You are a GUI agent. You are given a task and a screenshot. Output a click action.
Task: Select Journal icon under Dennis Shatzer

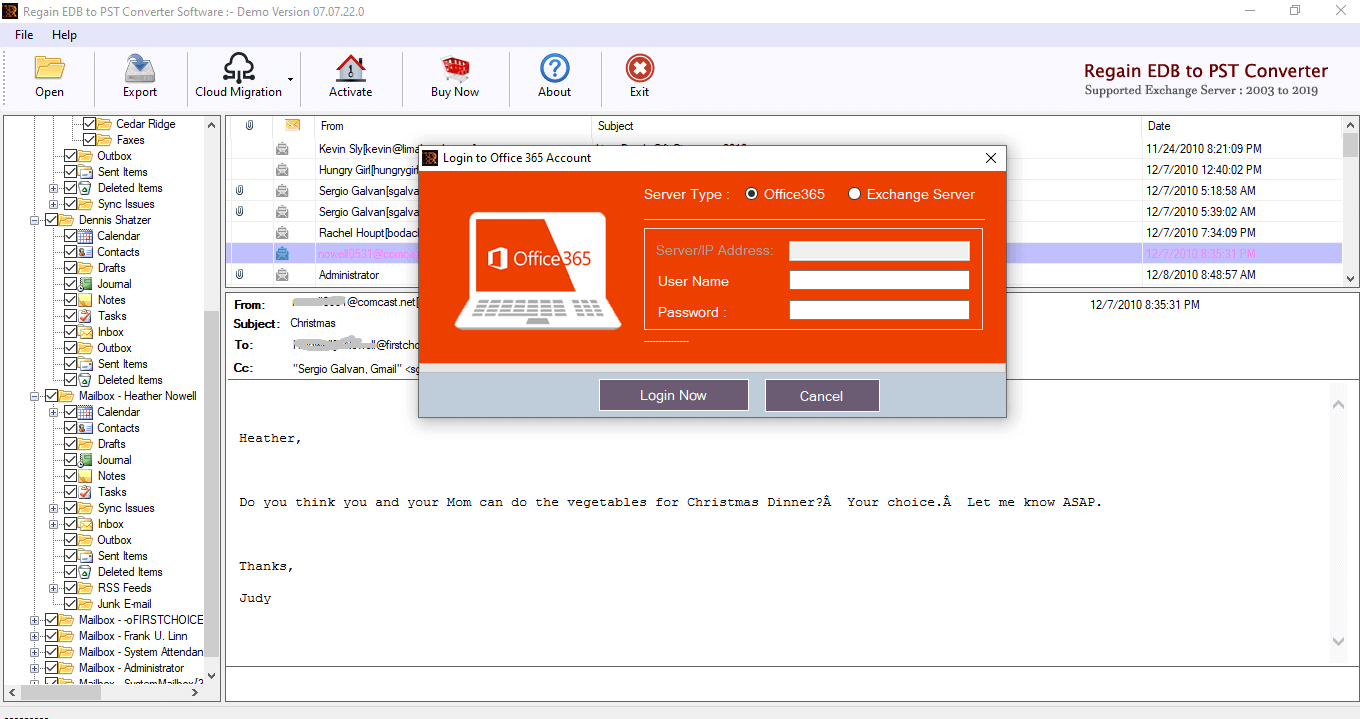(86, 284)
